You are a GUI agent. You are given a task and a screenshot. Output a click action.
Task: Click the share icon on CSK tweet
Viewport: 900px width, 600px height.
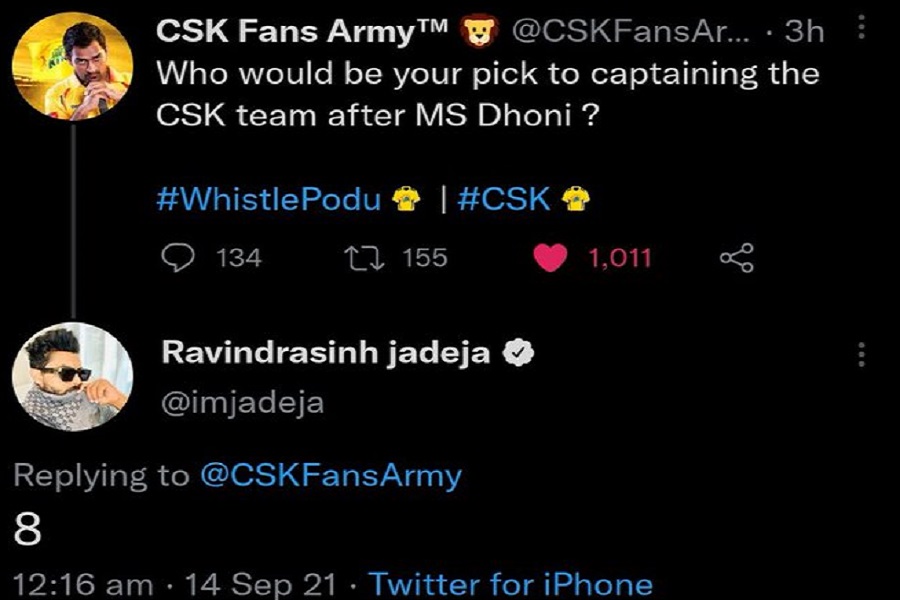[x=737, y=258]
